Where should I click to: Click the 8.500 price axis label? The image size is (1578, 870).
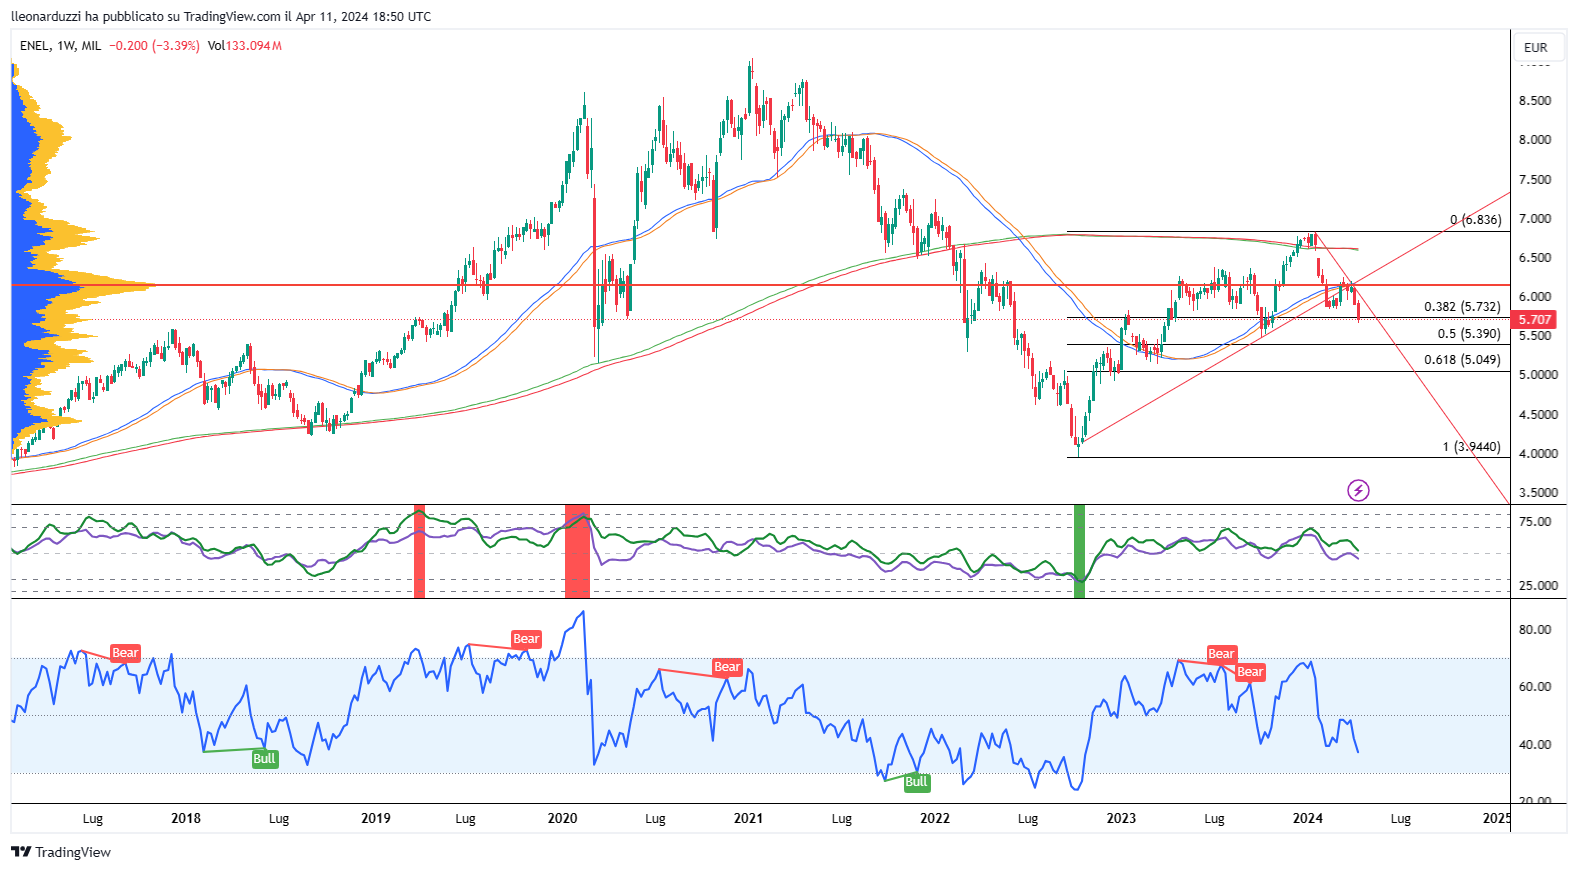coord(1535,101)
